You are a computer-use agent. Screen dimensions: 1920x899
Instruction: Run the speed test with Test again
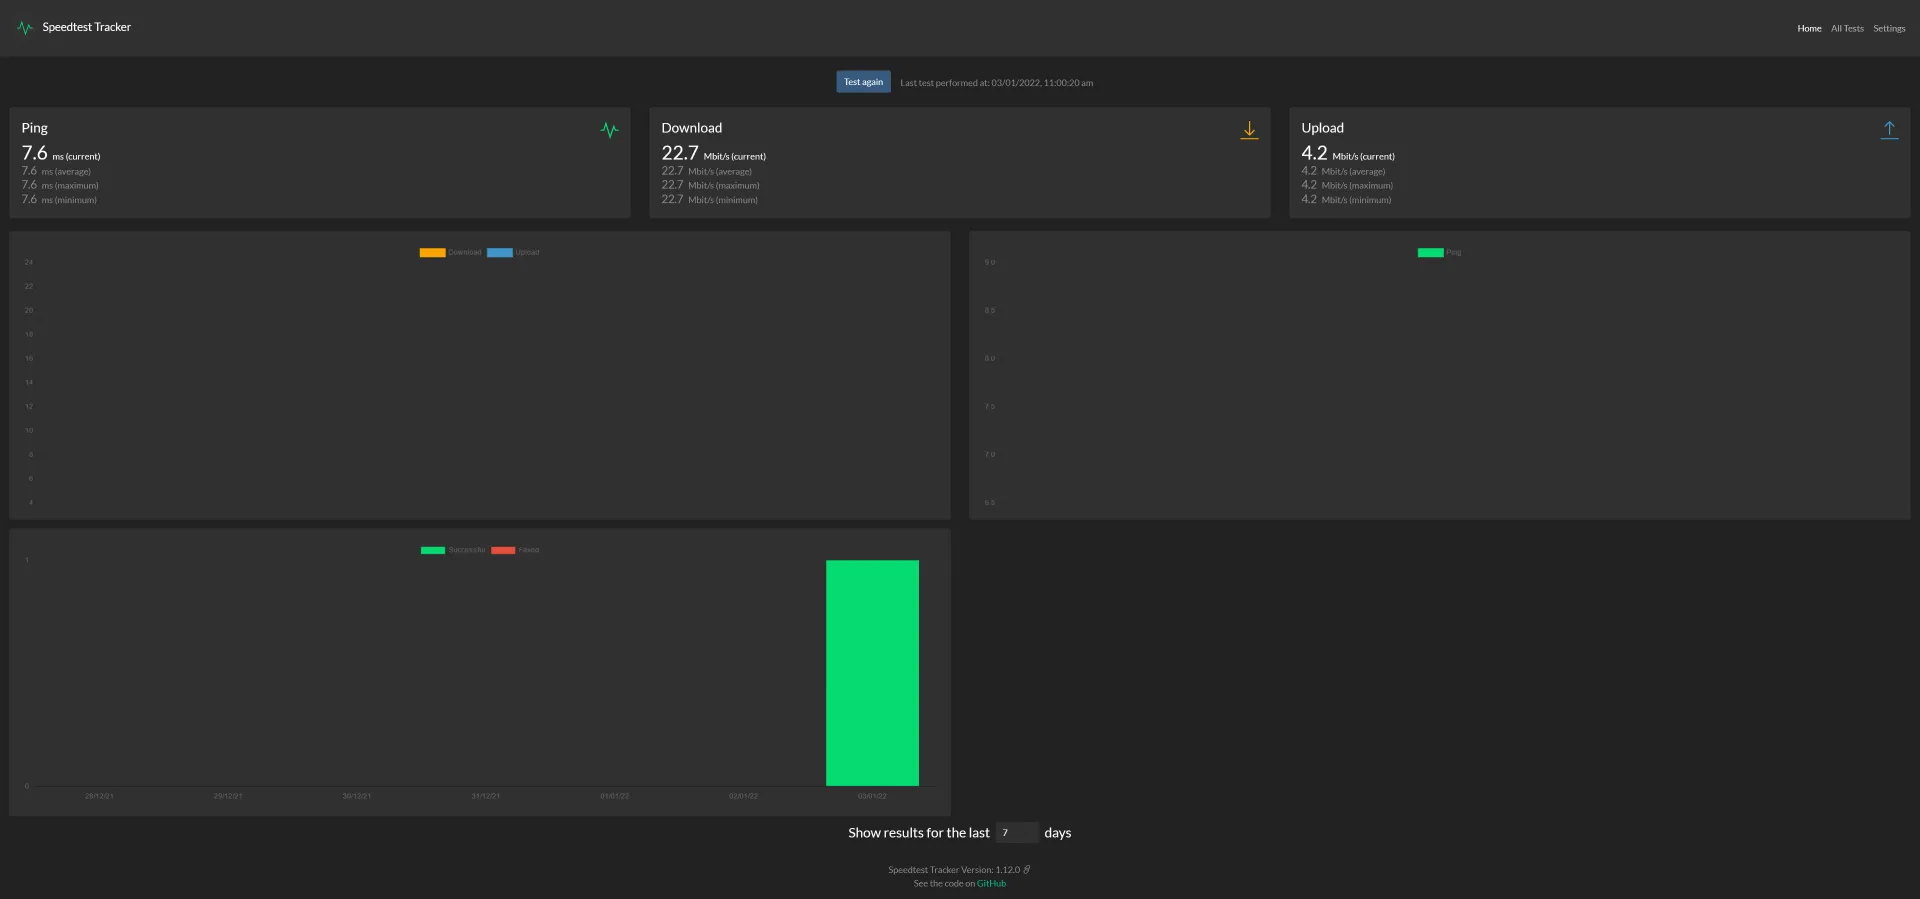point(863,82)
